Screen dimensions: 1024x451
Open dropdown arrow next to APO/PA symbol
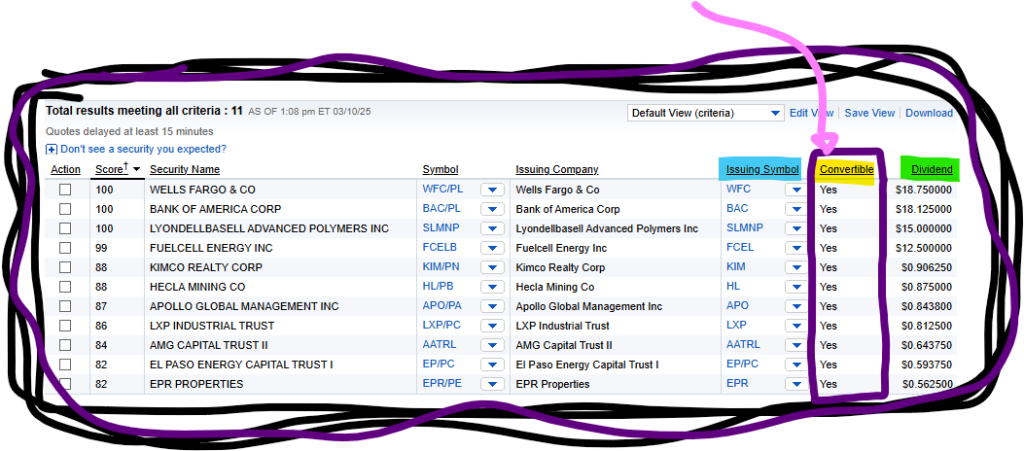(492, 306)
